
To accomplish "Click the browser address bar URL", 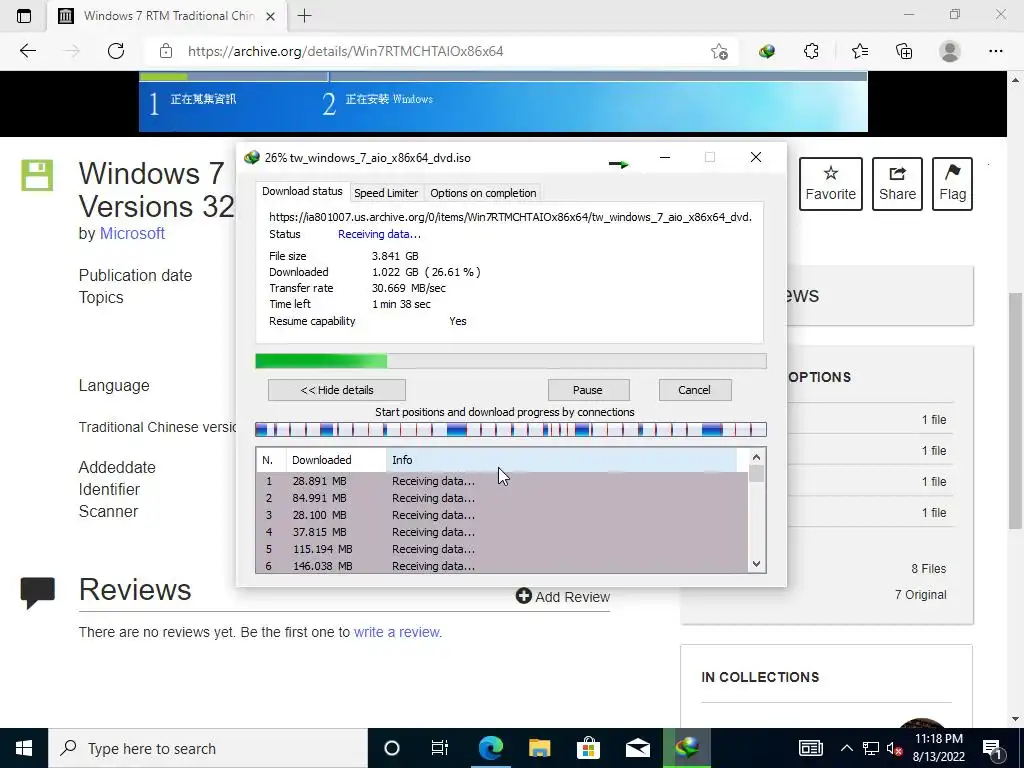I will [x=345, y=51].
